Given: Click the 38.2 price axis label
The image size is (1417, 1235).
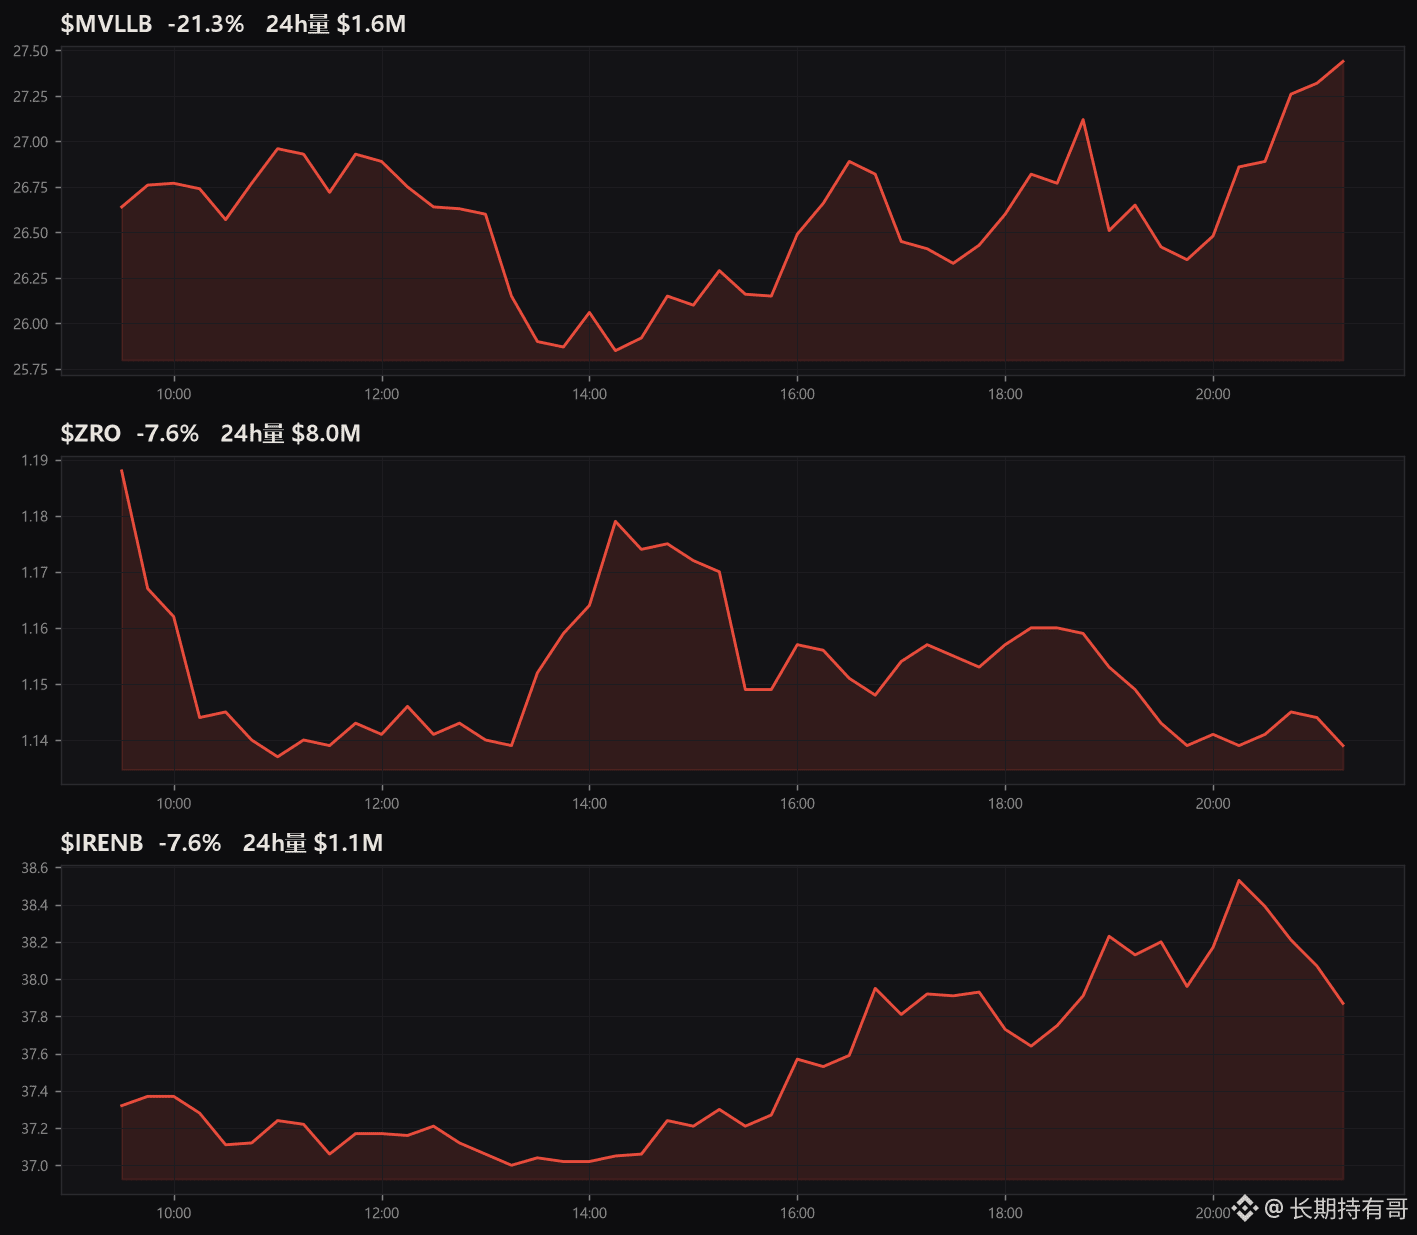Looking at the screenshot, I should 35,943.
